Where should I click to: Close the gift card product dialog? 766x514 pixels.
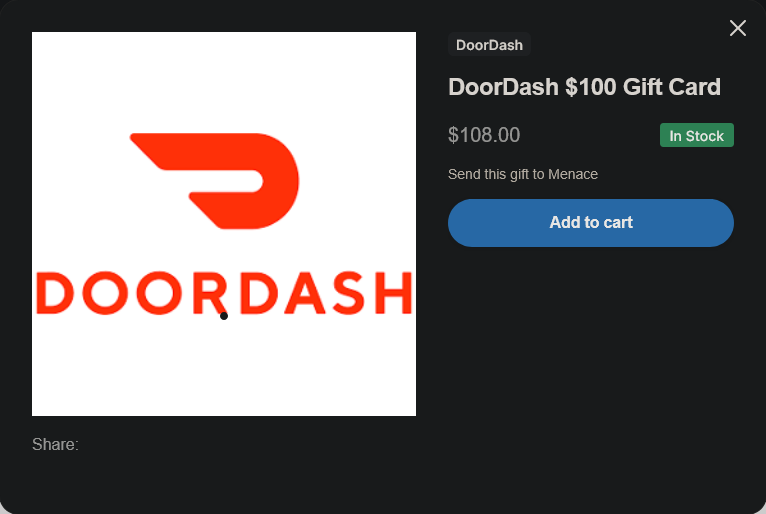[738, 28]
